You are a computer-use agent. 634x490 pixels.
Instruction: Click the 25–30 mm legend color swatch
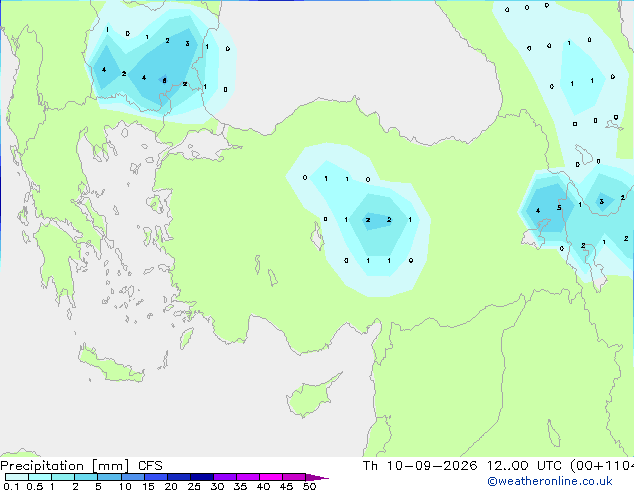(202, 477)
